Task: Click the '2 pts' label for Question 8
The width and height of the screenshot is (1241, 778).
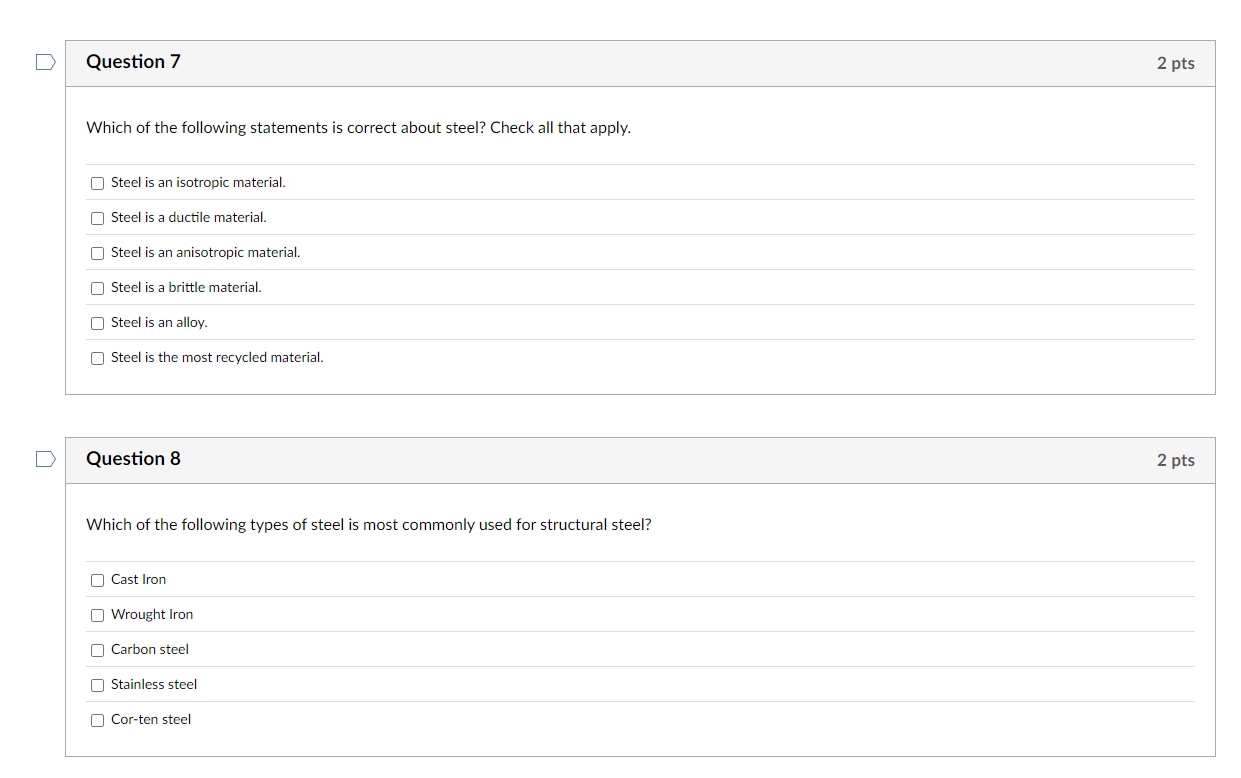Action: 1175,459
